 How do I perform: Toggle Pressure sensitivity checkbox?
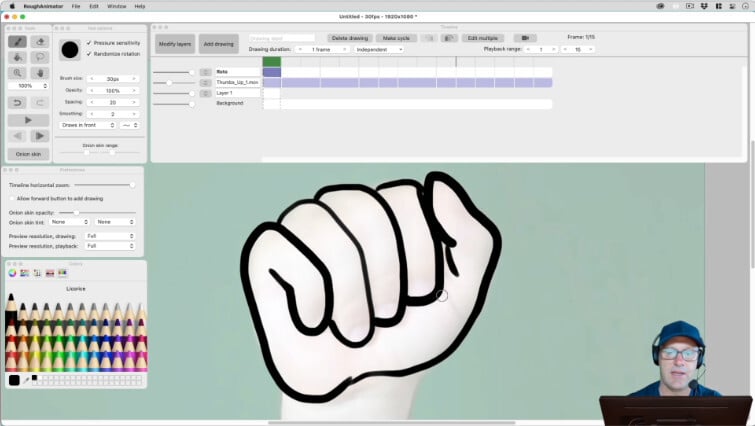coord(89,43)
